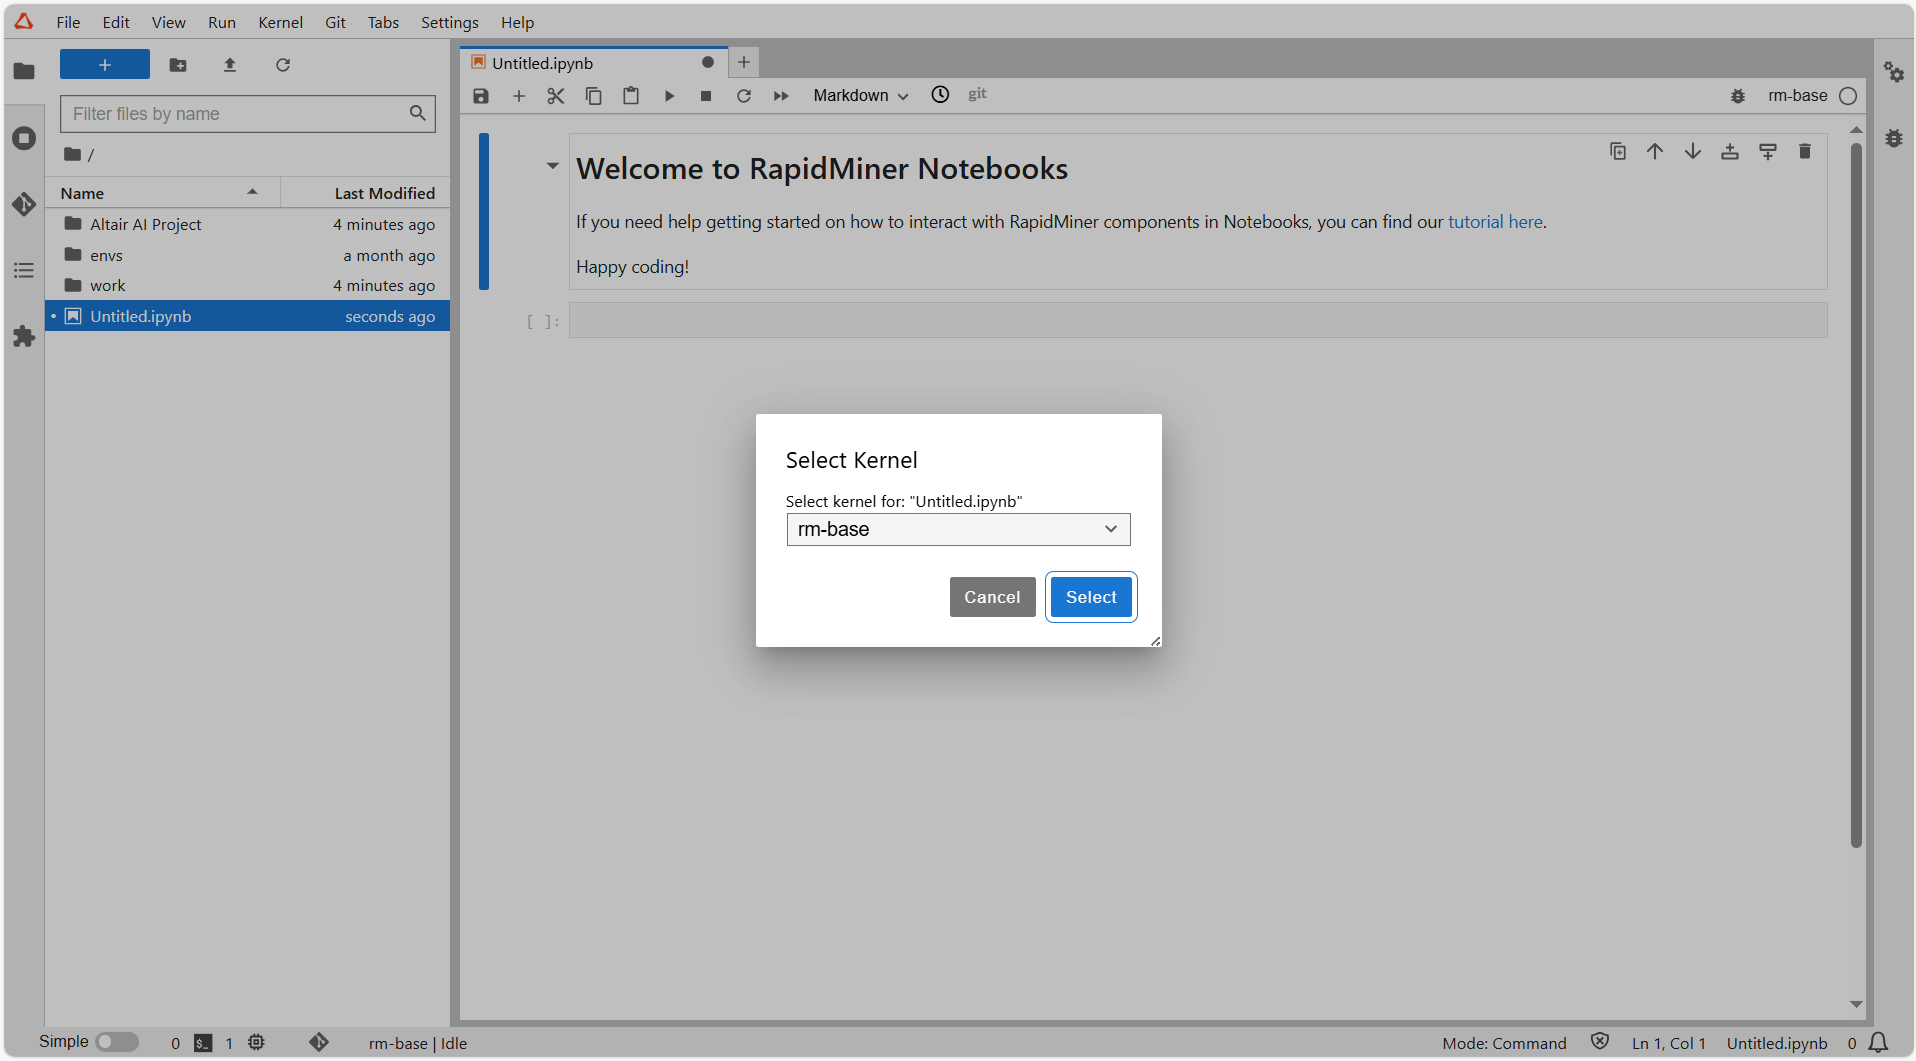Select Untitled.ipynb in file list
1916x1061 pixels.
pyautogui.click(x=248, y=316)
